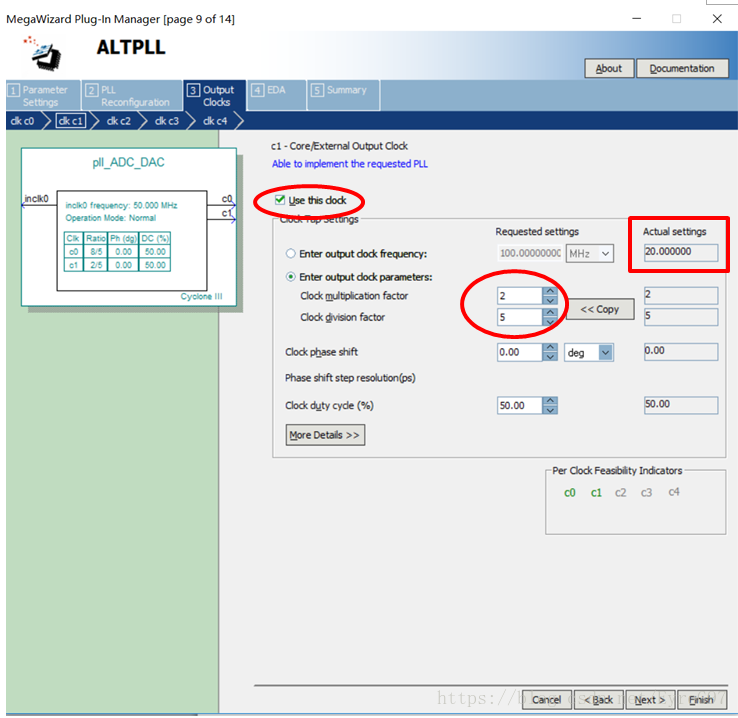The width and height of the screenshot is (738, 718).
Task: Open the Documentation button
Action: [x=682, y=69]
